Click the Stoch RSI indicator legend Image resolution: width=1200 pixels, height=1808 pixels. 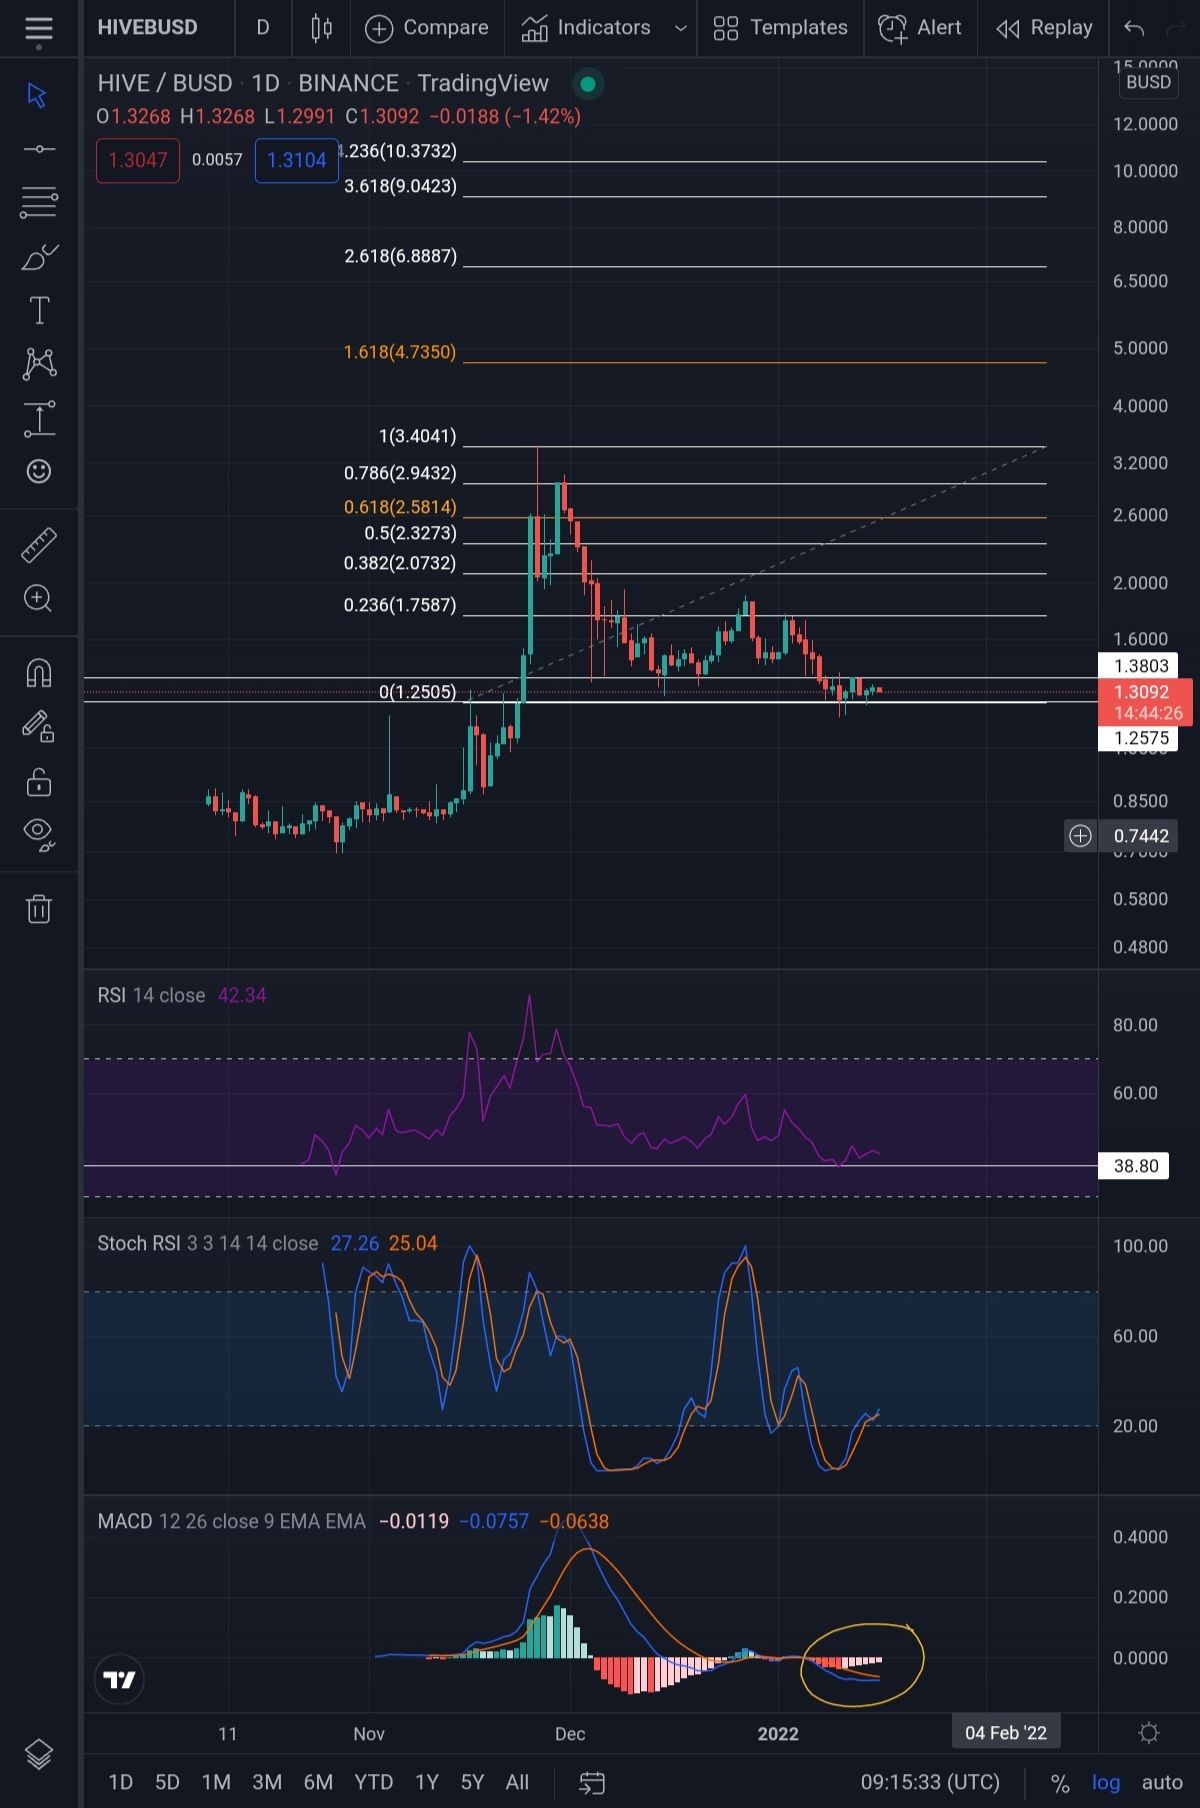click(207, 1243)
